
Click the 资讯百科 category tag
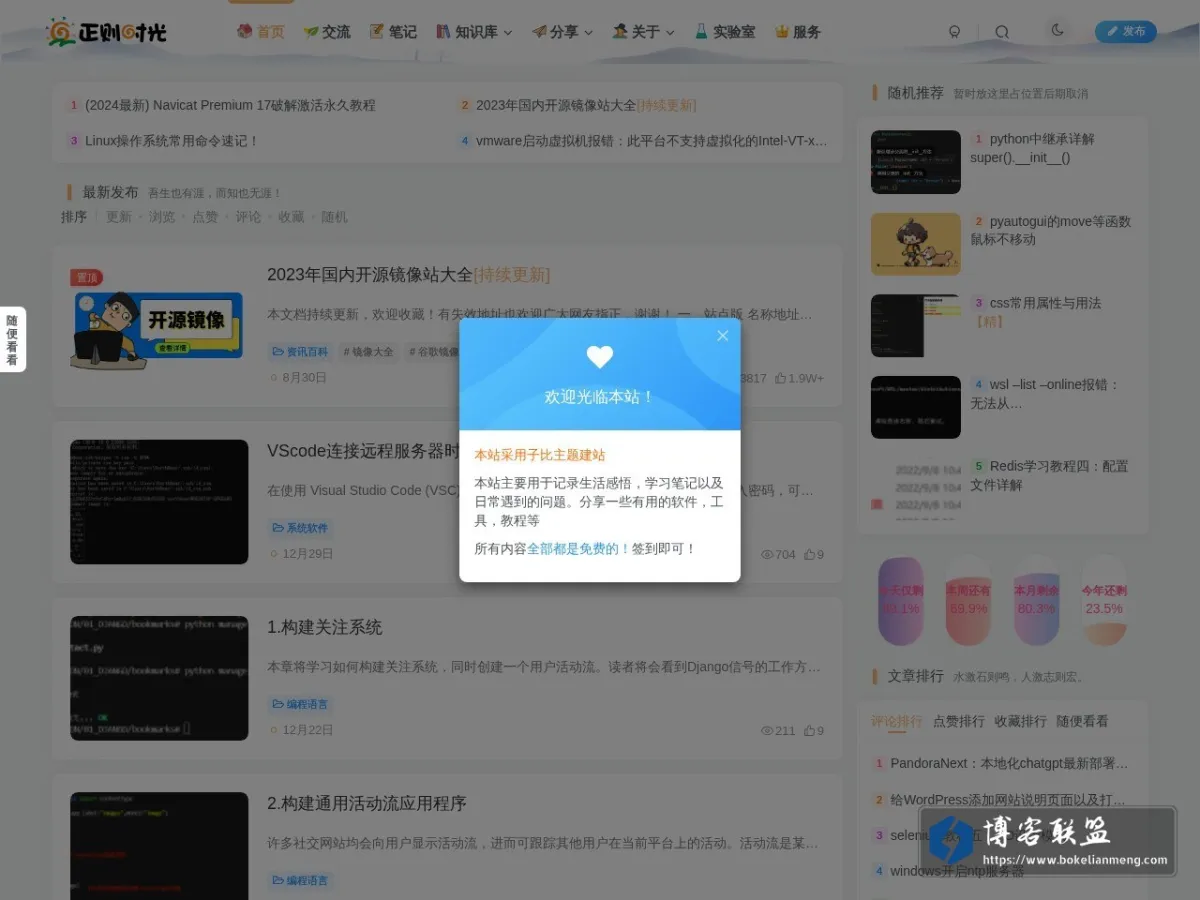[x=300, y=352]
